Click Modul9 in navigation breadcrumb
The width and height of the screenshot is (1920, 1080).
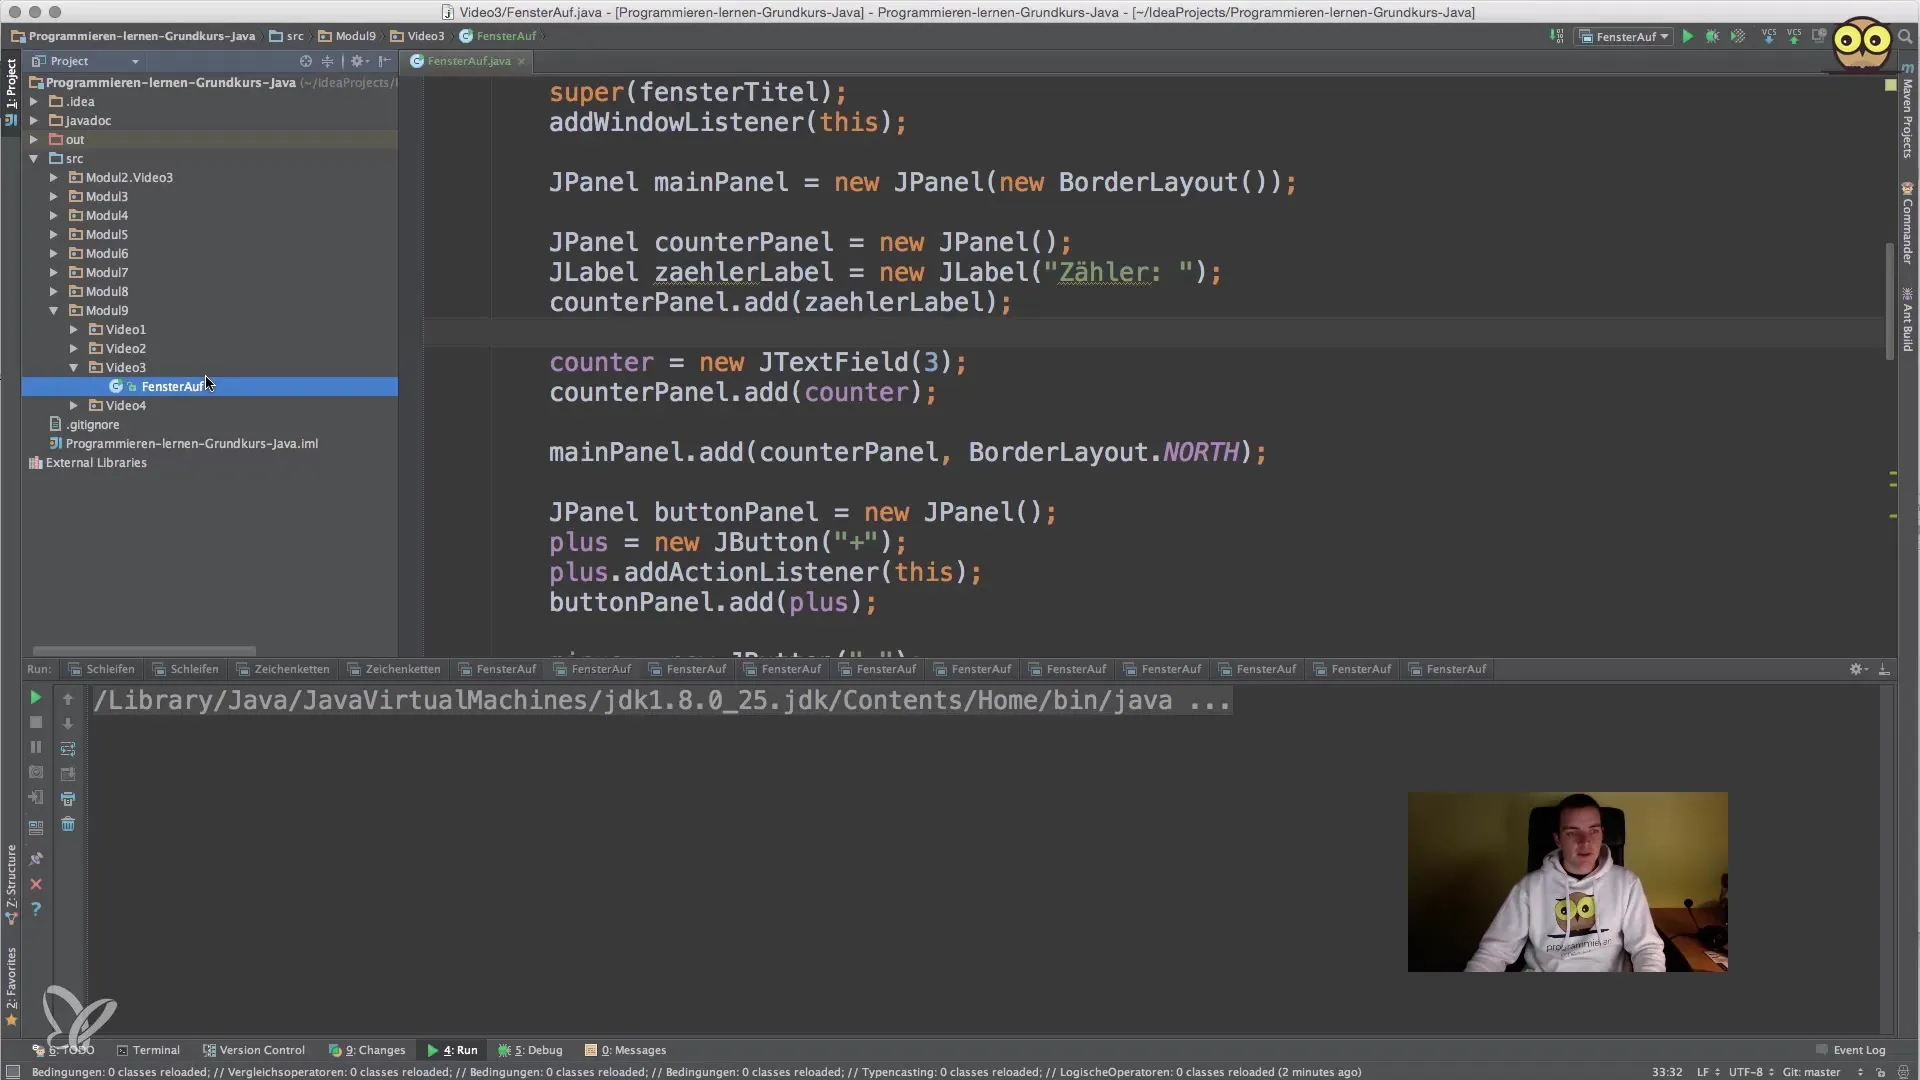point(347,36)
